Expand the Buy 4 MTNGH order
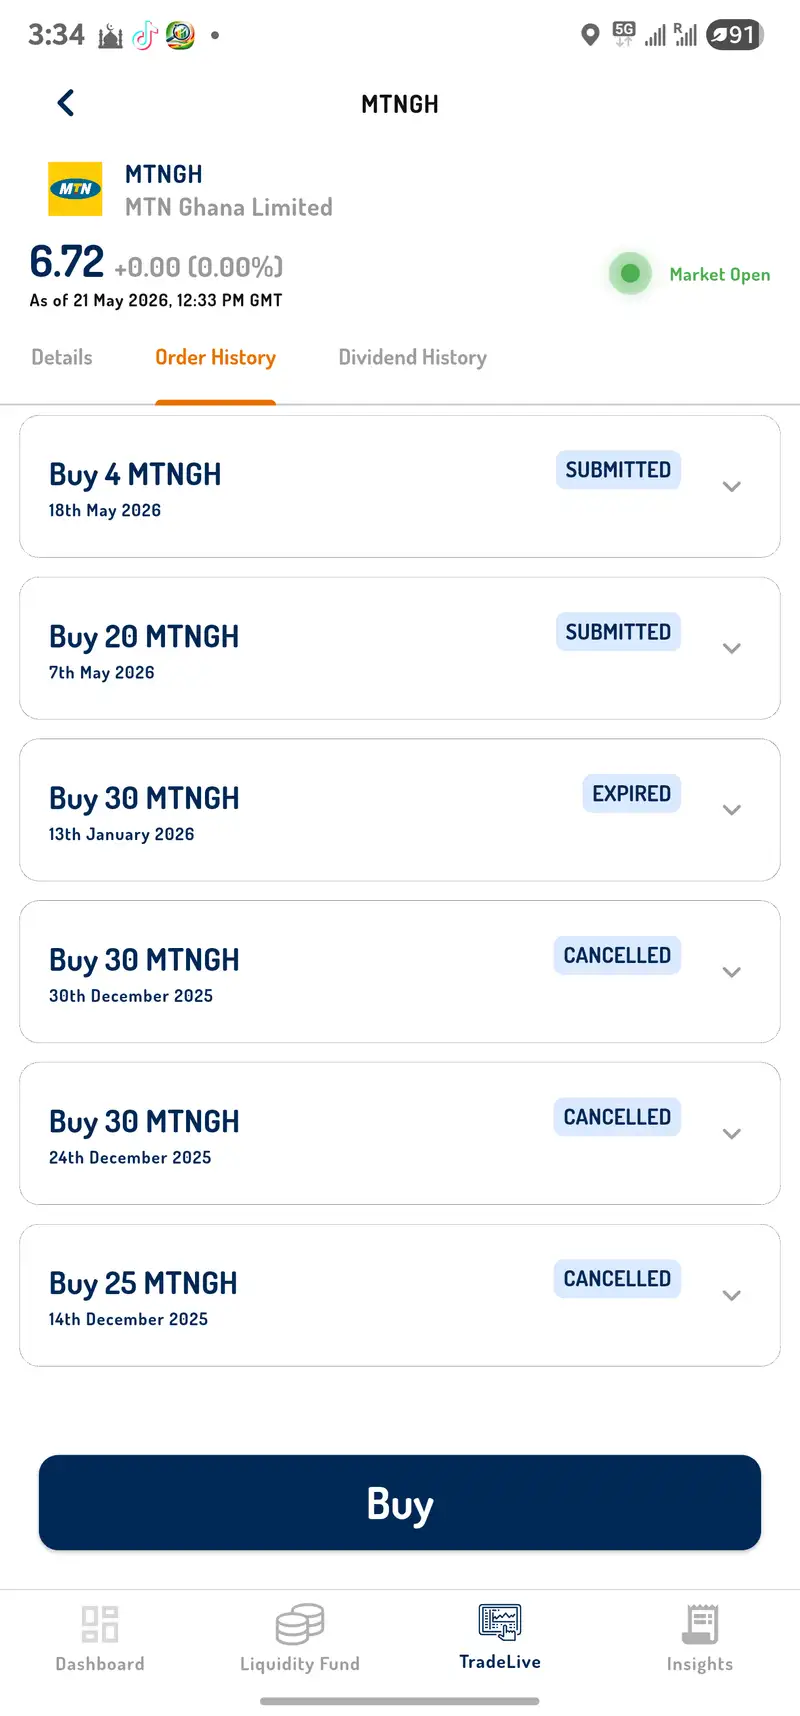Viewport: 800px width, 1716px height. 732,486
